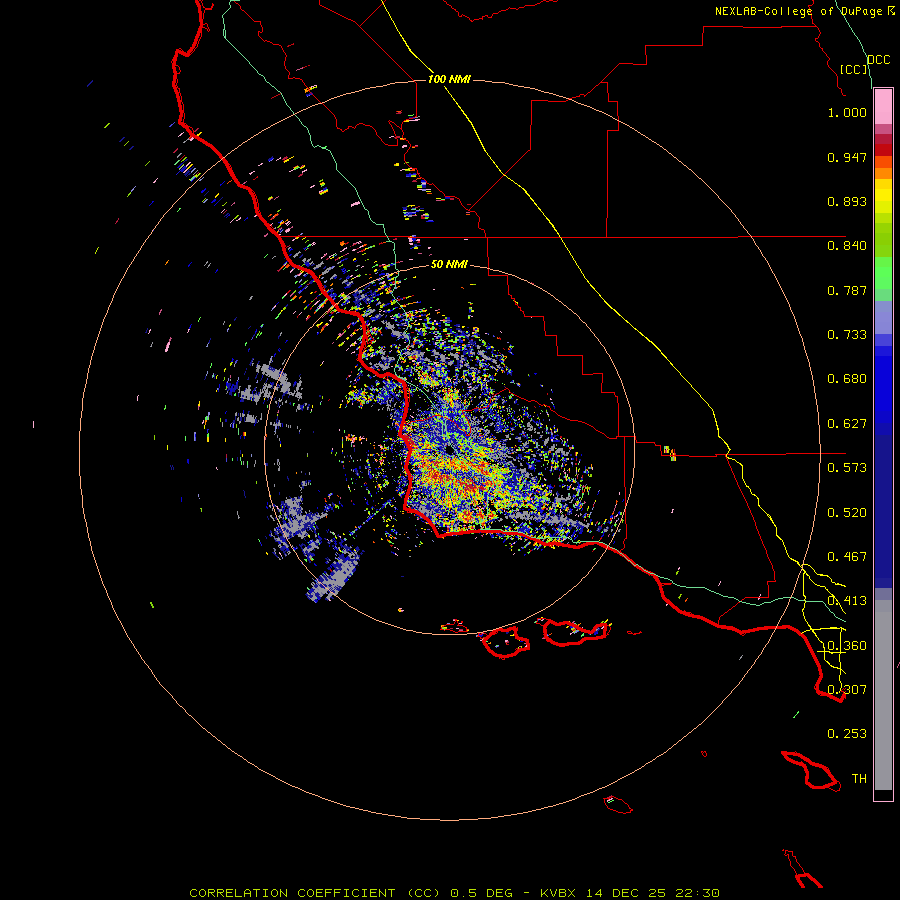Click the 0.253 scale value
The width and height of the screenshot is (900, 900).
coord(847,734)
